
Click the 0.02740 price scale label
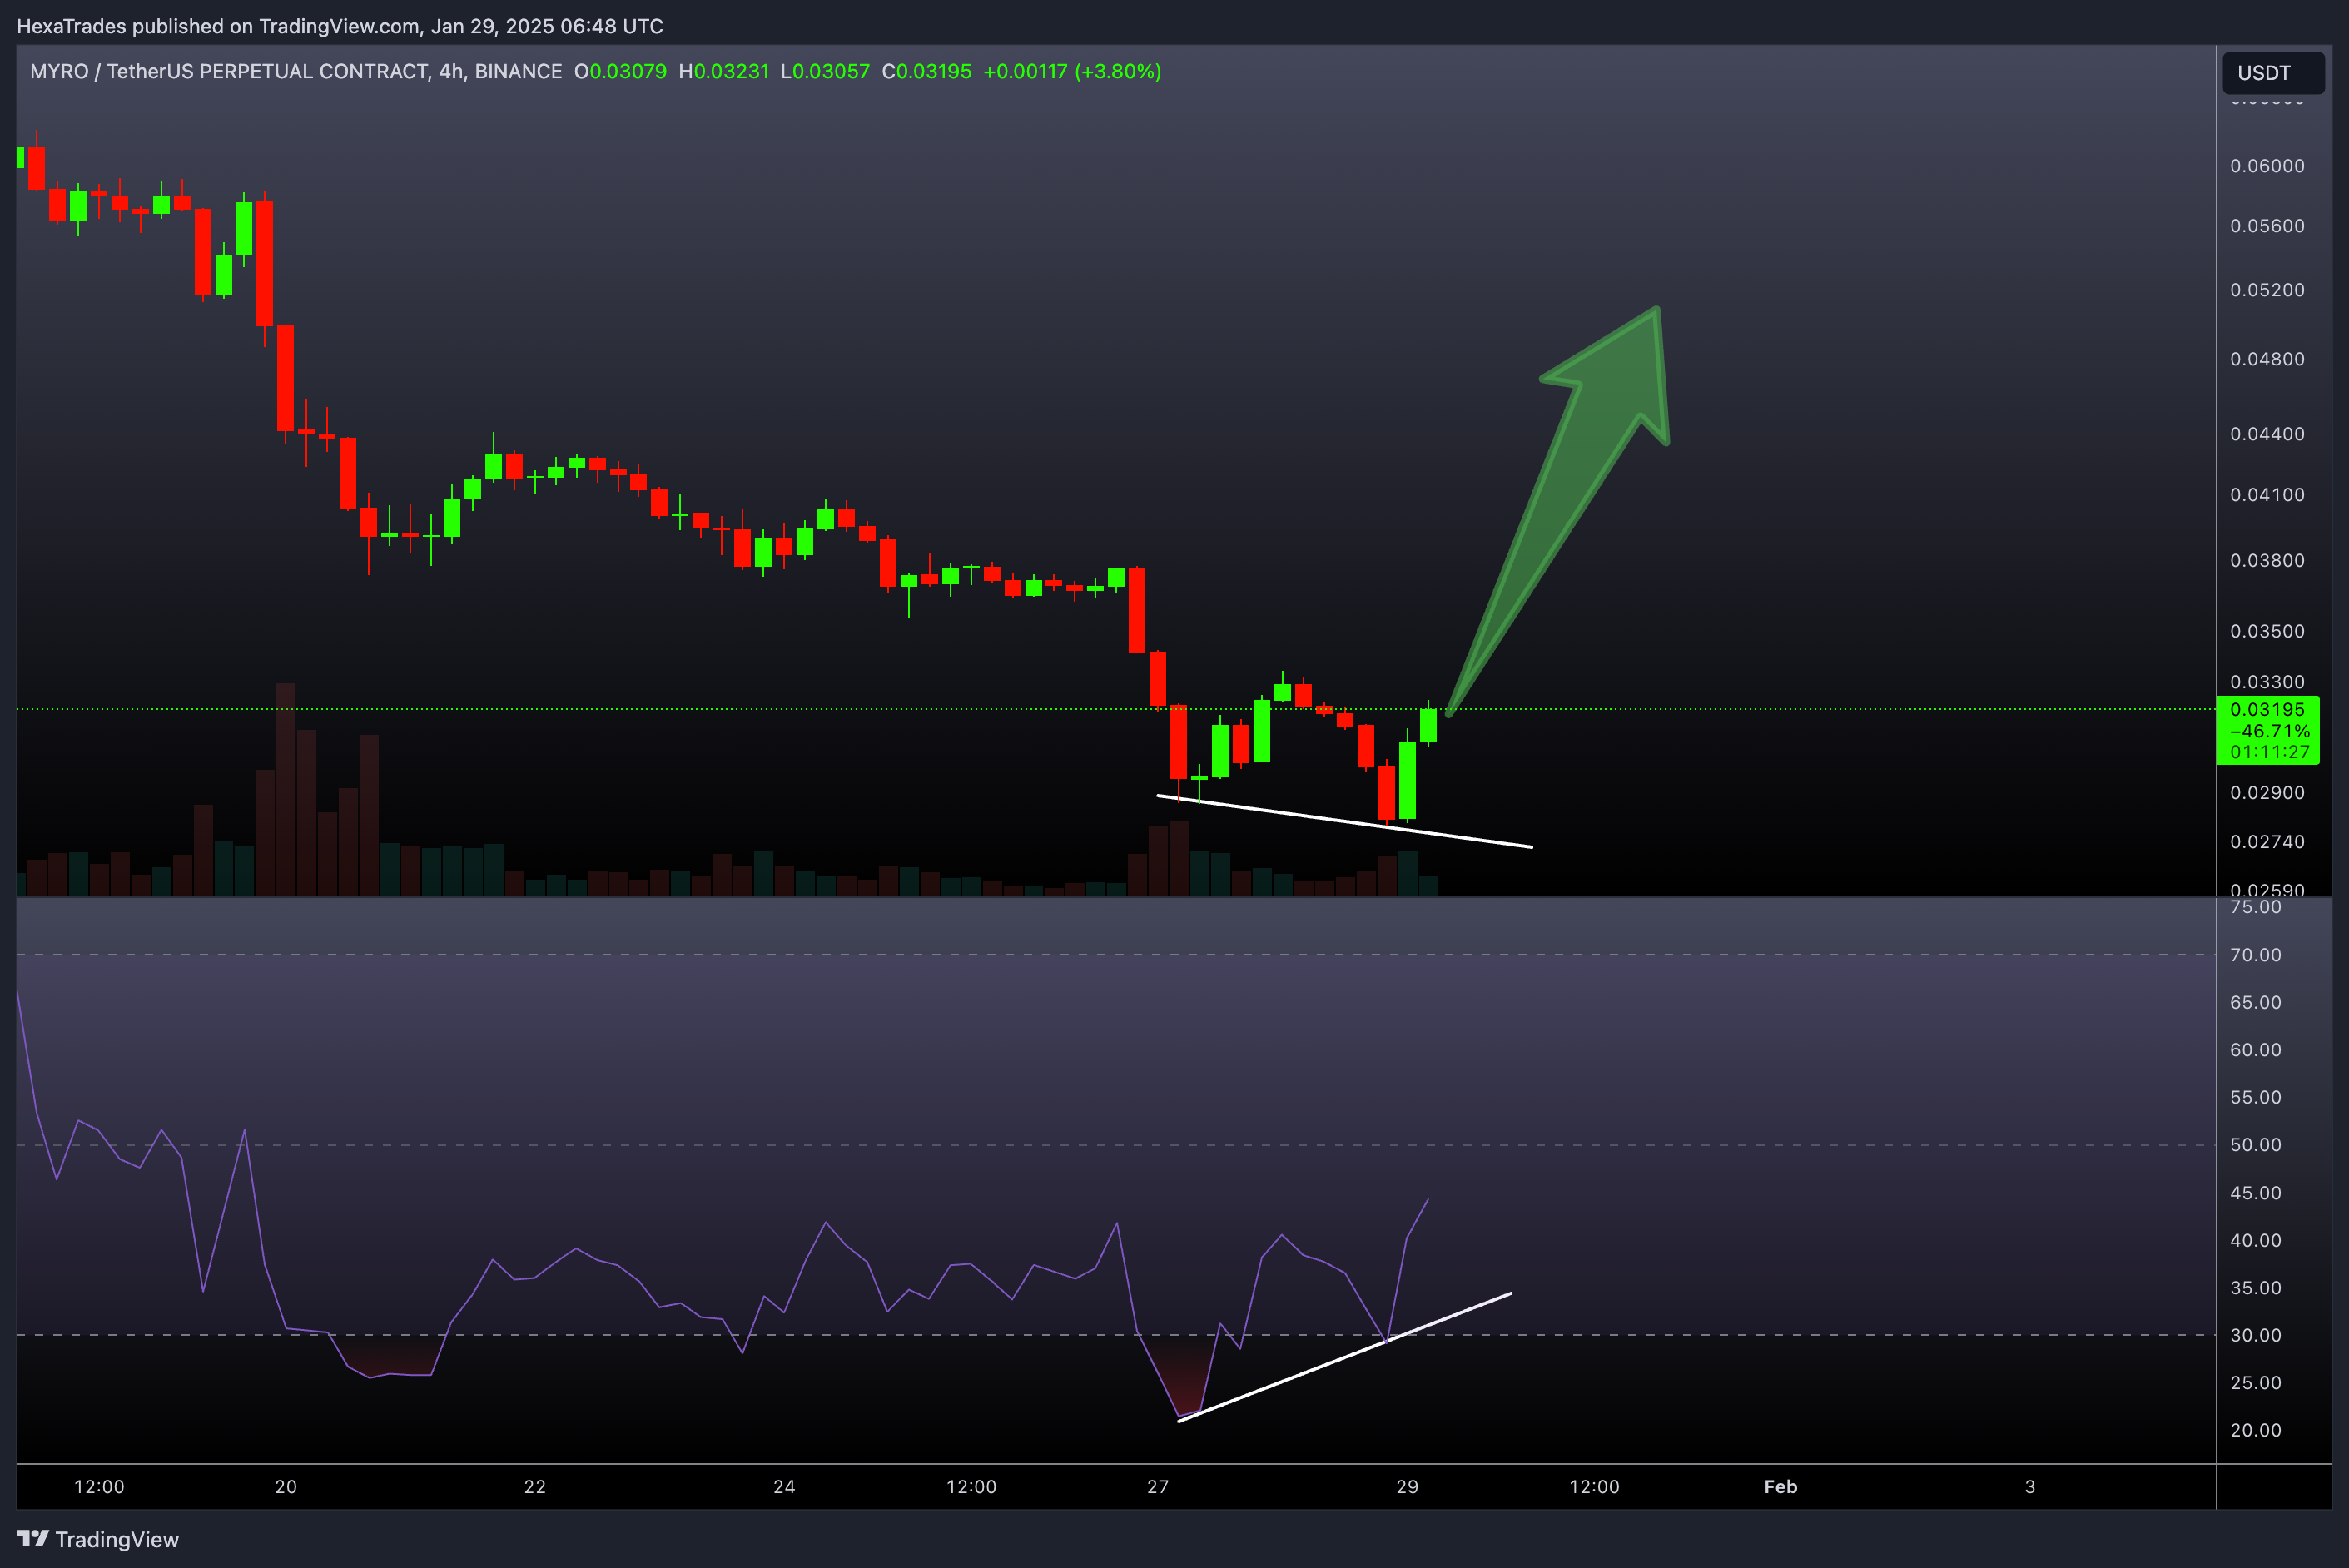[2267, 842]
